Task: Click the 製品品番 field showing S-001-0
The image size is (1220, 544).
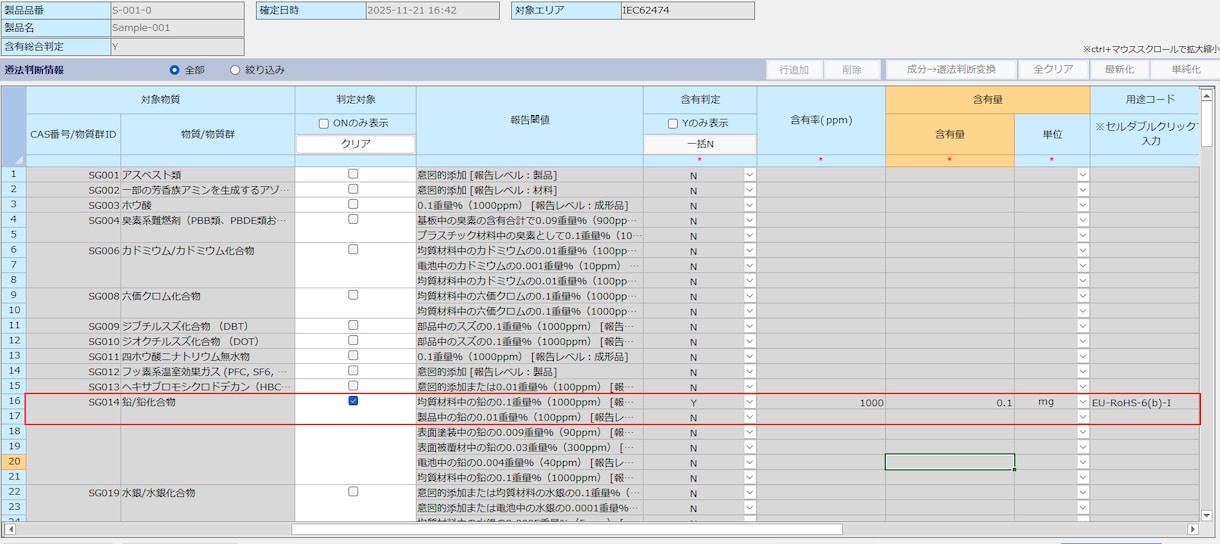Action: (x=176, y=11)
